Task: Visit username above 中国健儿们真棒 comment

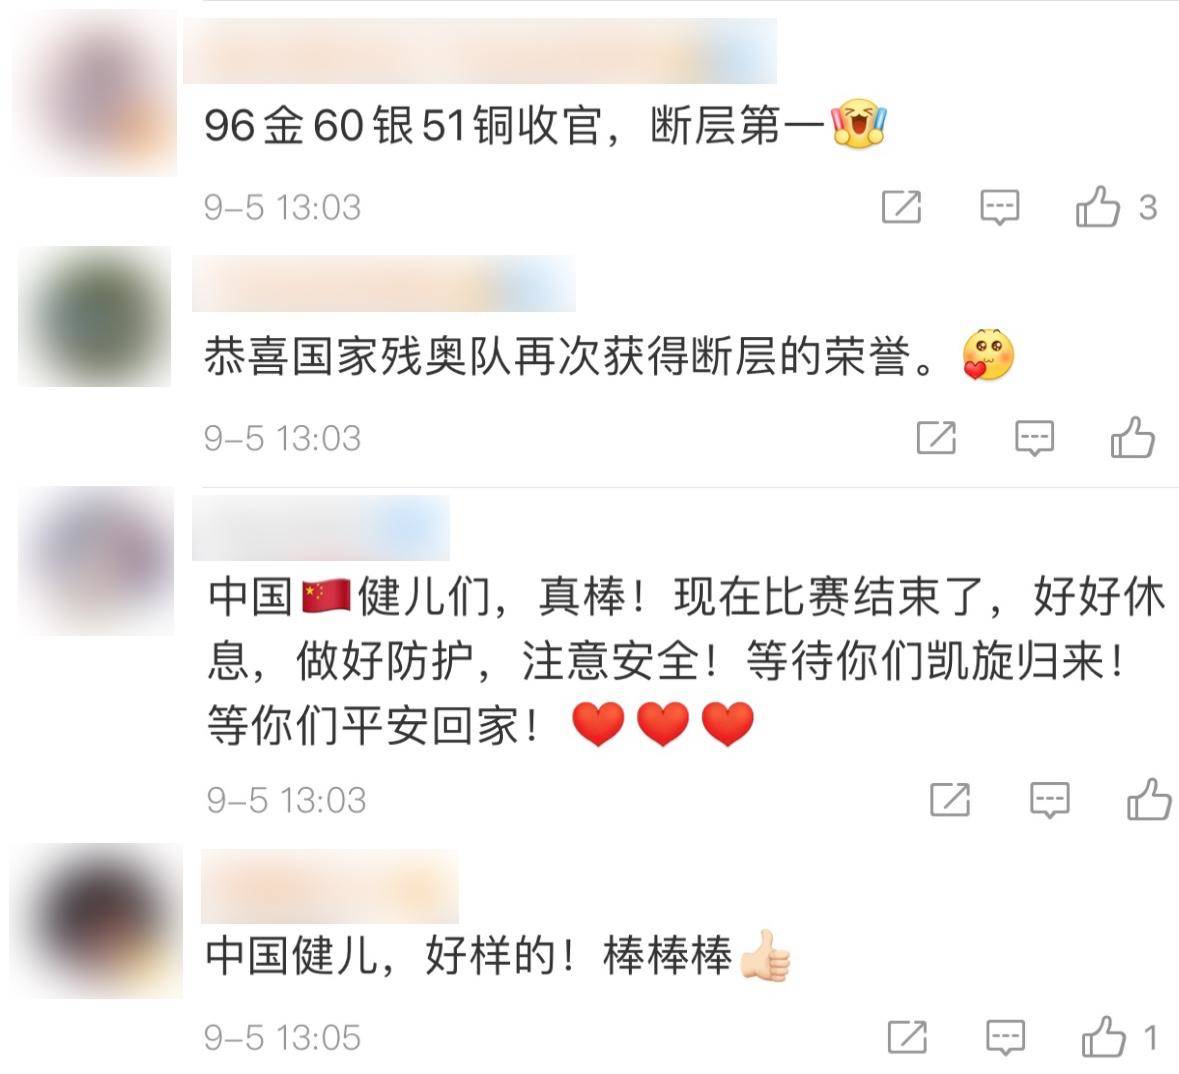Action: [320, 527]
